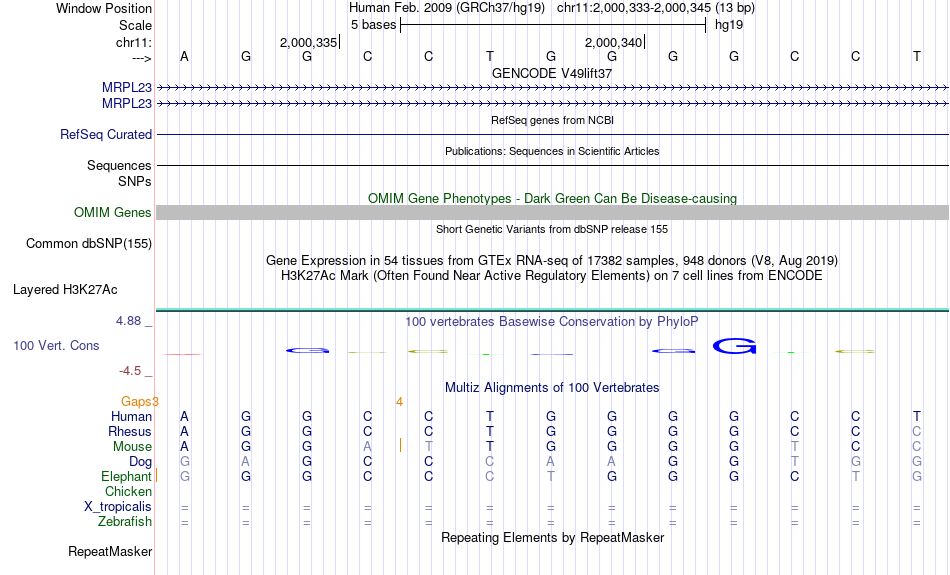Click the -4.5 lower scale value
The height and width of the screenshot is (575, 950).
pos(130,371)
